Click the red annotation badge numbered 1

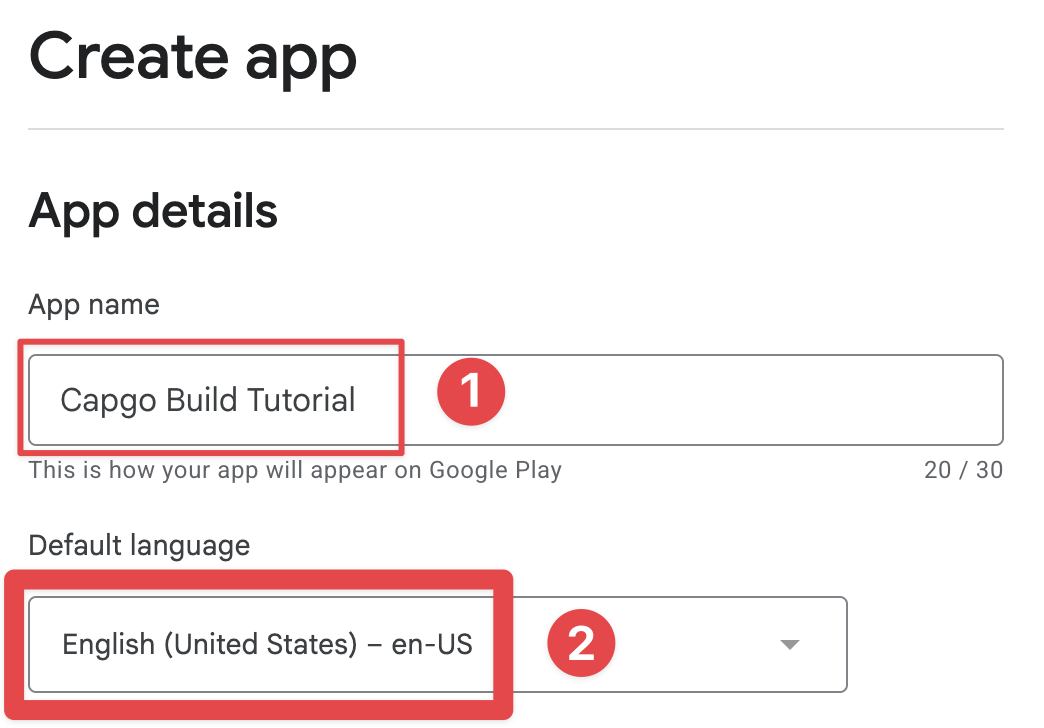[470, 391]
